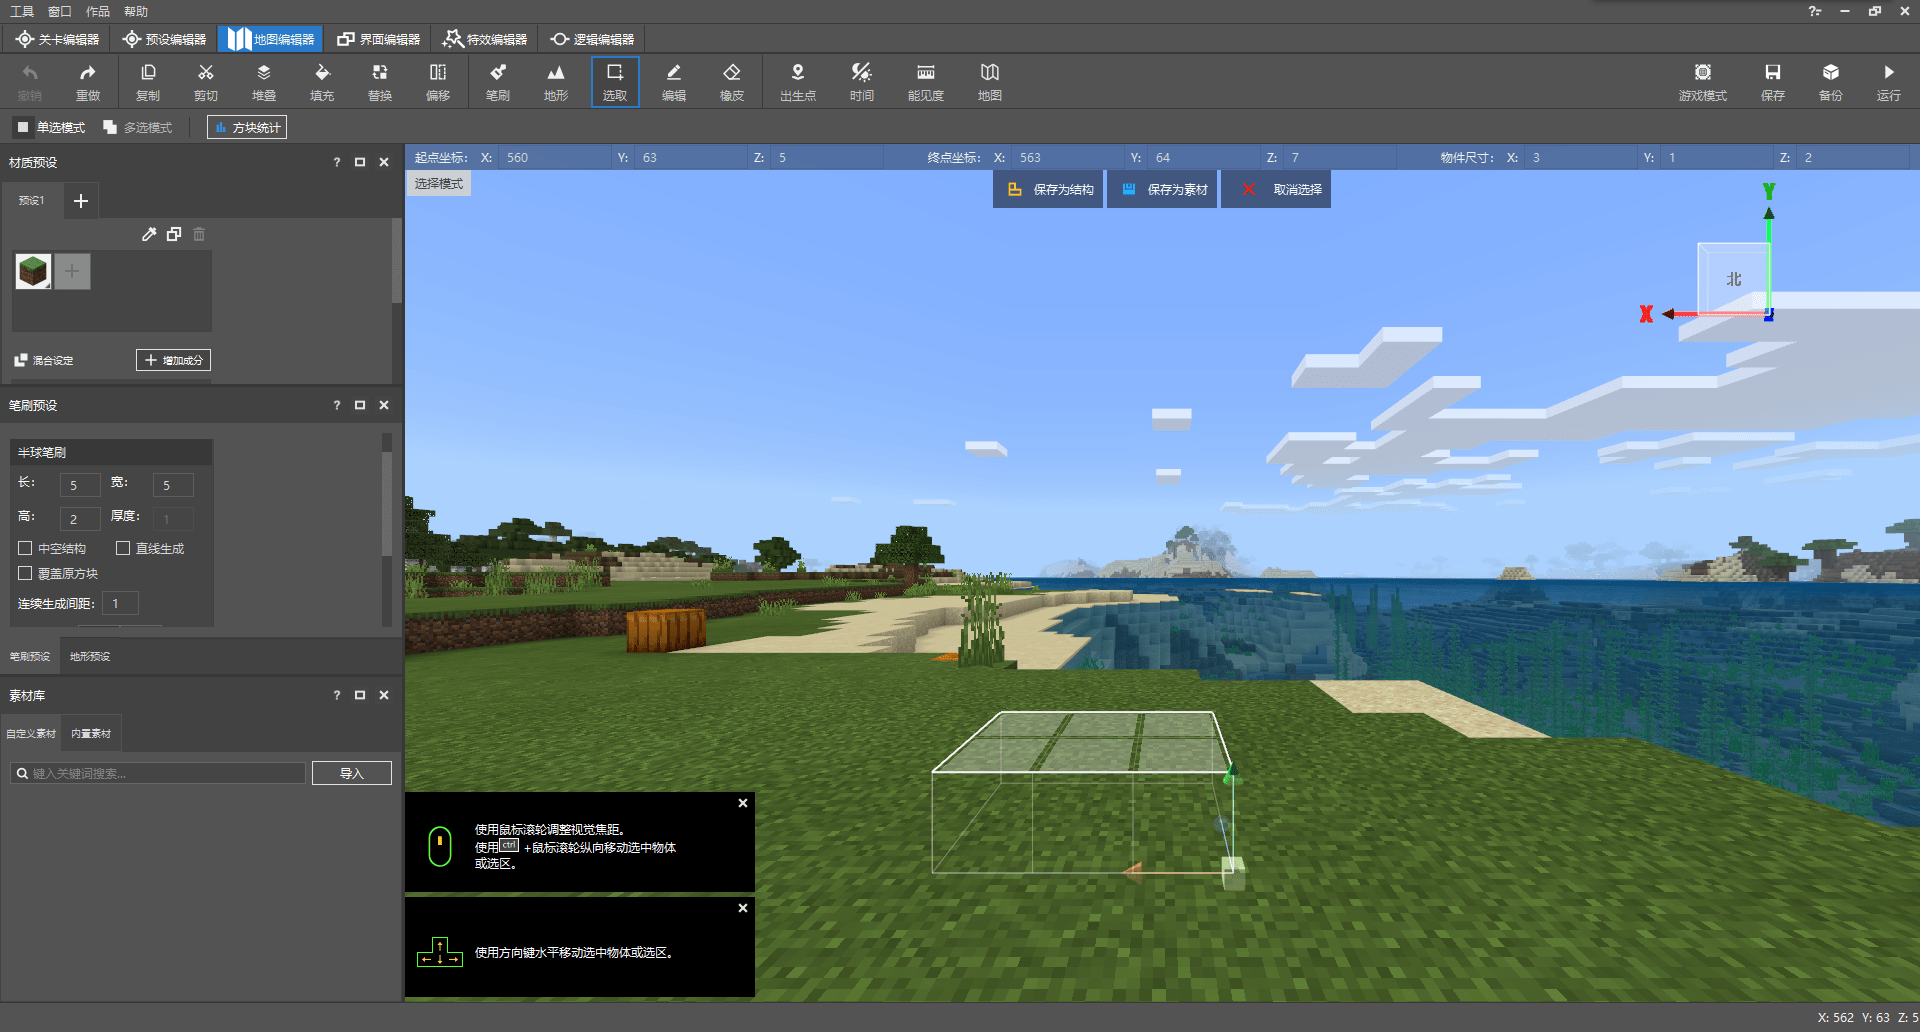
Task: Open the Time (时间) setting
Action: pyautogui.click(x=862, y=81)
